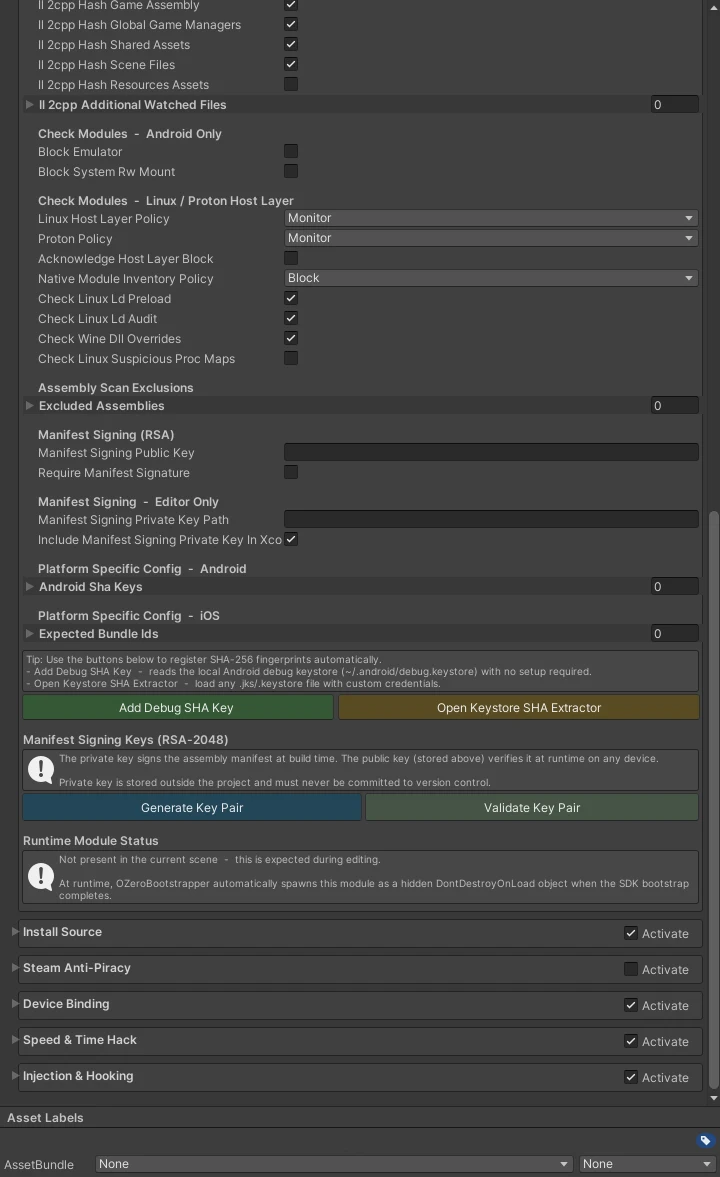Viewport: 720px width, 1177px height.
Task: Toggle Device Binding Activate checkbox
Action: tap(631, 1005)
